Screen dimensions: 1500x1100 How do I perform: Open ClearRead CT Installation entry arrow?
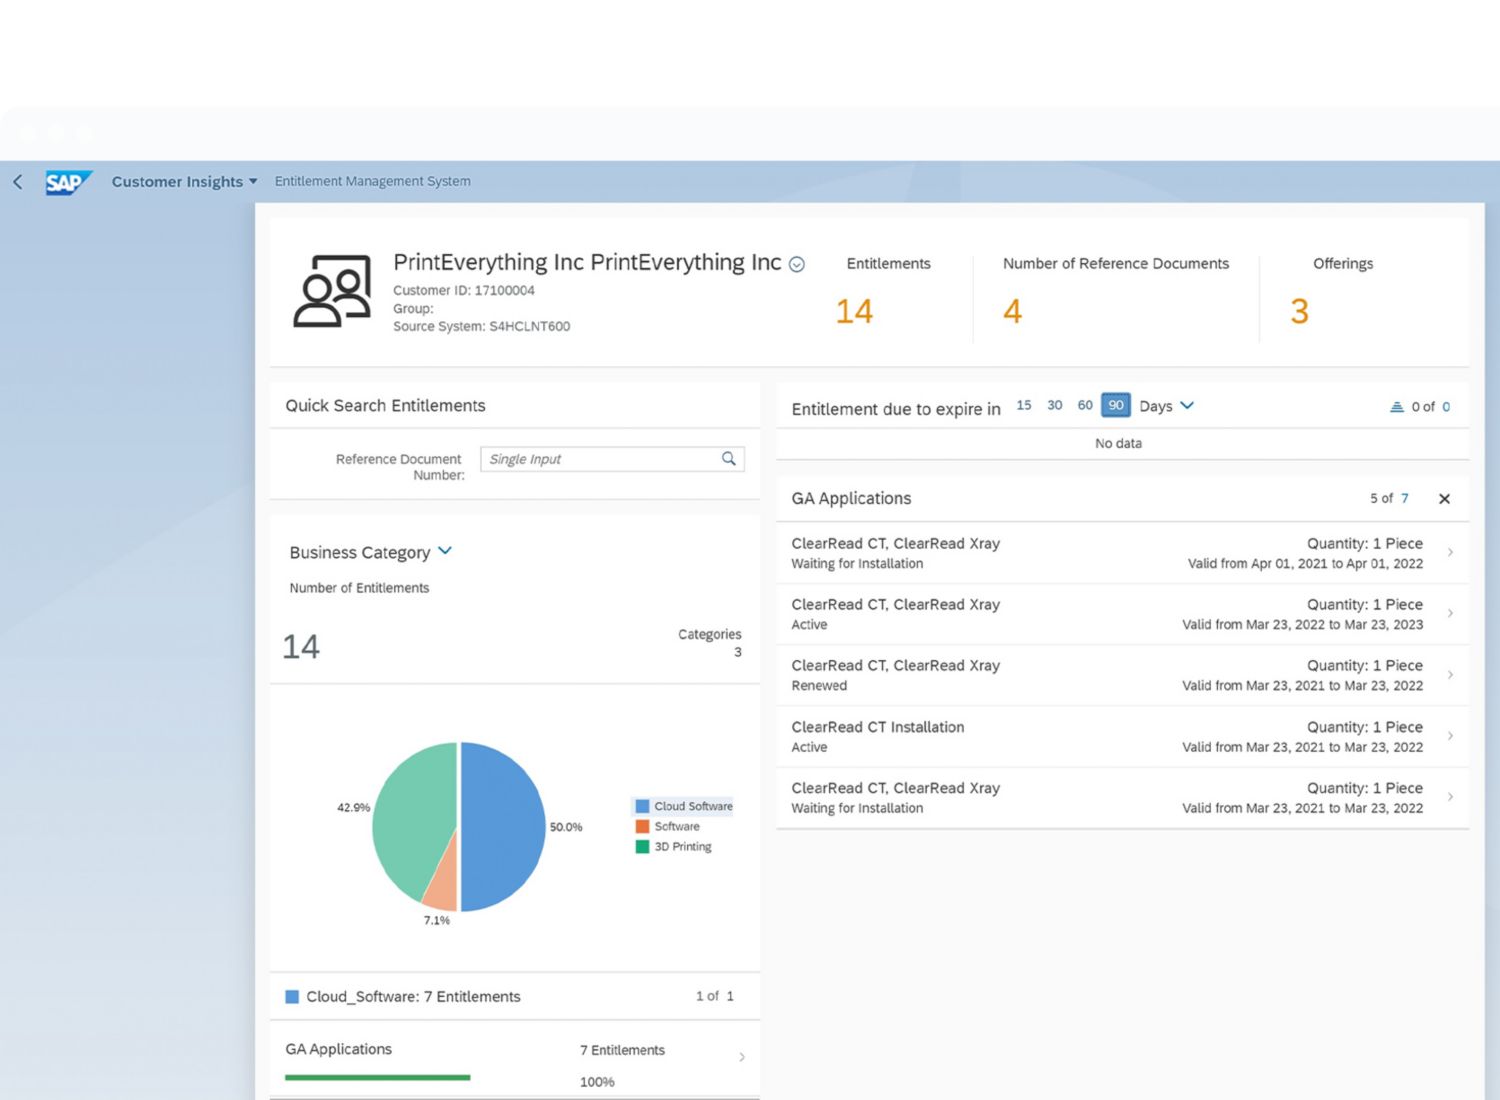[x=1450, y=736]
